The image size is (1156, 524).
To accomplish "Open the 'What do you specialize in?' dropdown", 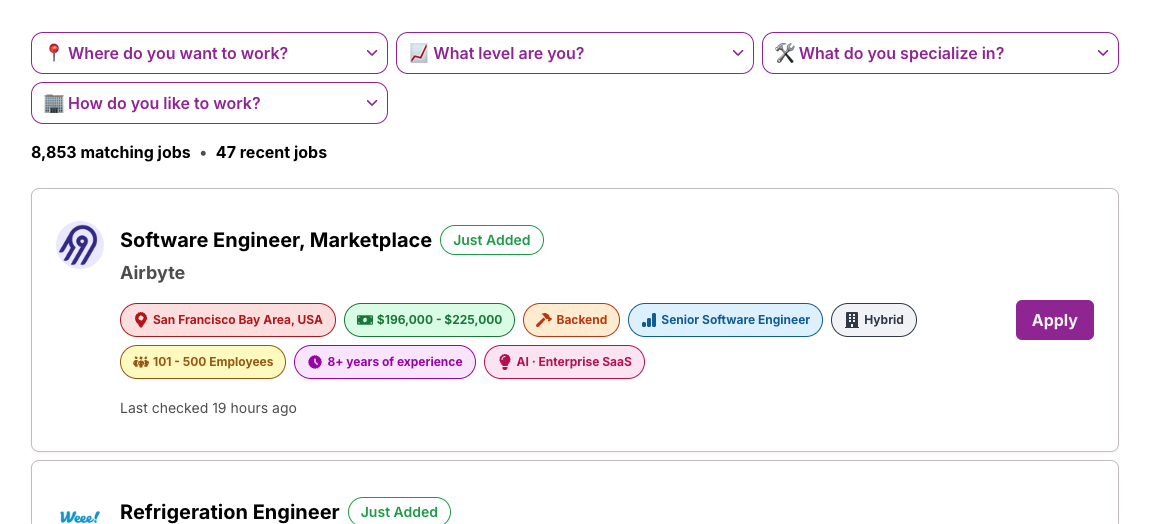I will (940, 53).
